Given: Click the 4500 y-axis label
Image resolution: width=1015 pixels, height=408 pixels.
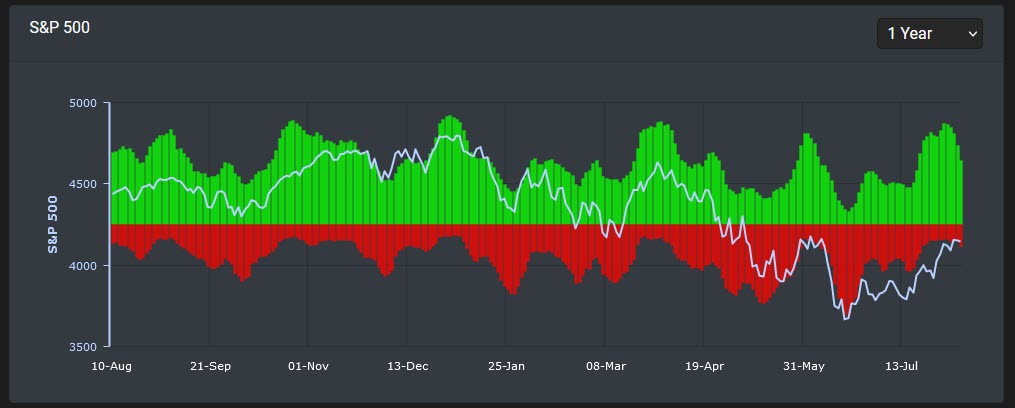Looking at the screenshot, I should [82, 184].
